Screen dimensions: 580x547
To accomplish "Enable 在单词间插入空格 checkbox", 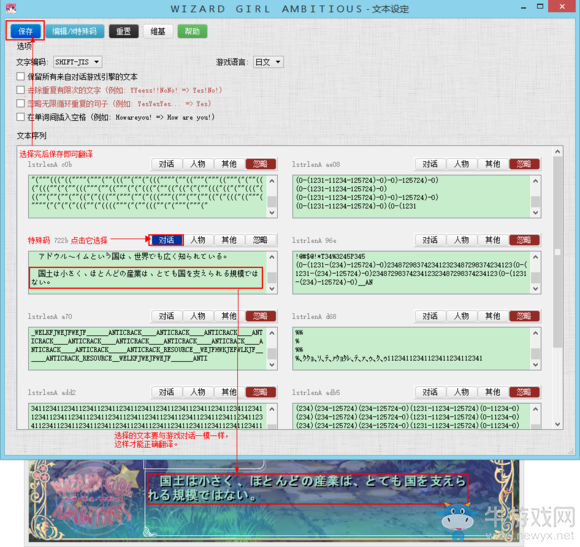I will pos(21,117).
